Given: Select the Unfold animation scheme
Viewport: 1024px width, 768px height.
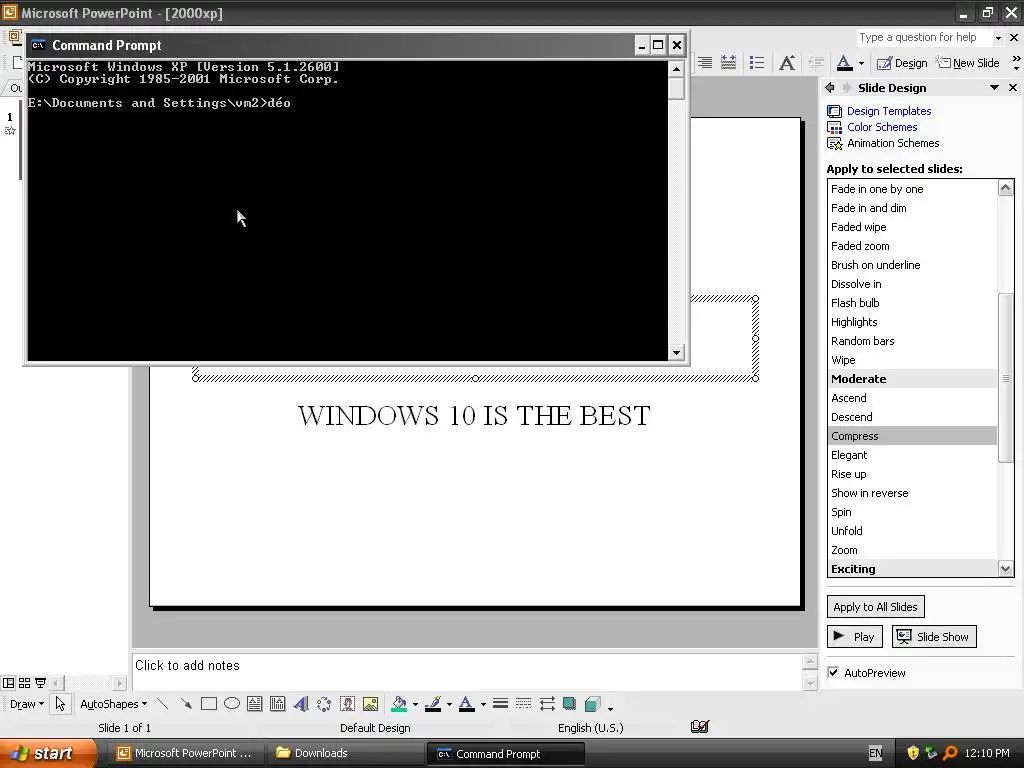Looking at the screenshot, I should tap(912, 531).
